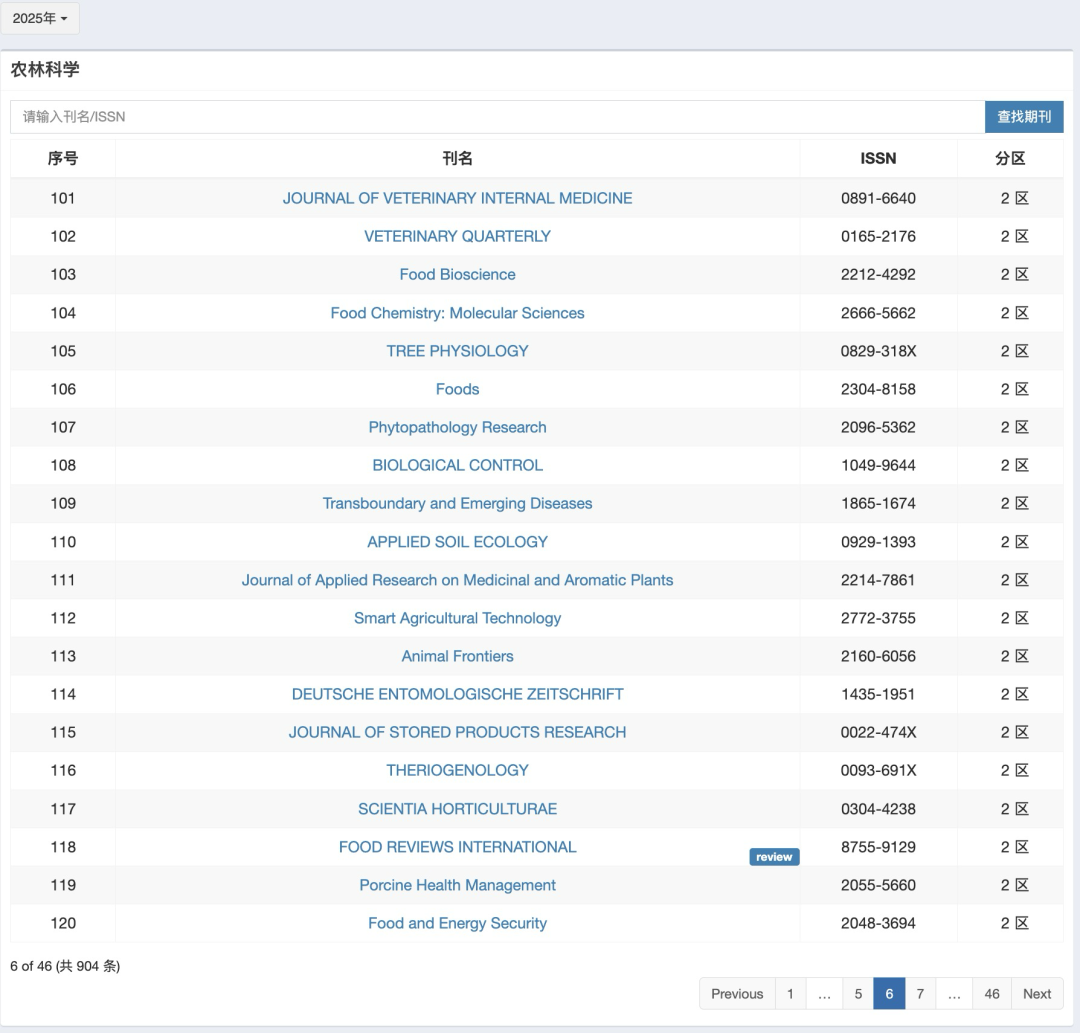Click ISSN 1865-1674 cell
The image size is (1080, 1033).
(x=878, y=503)
